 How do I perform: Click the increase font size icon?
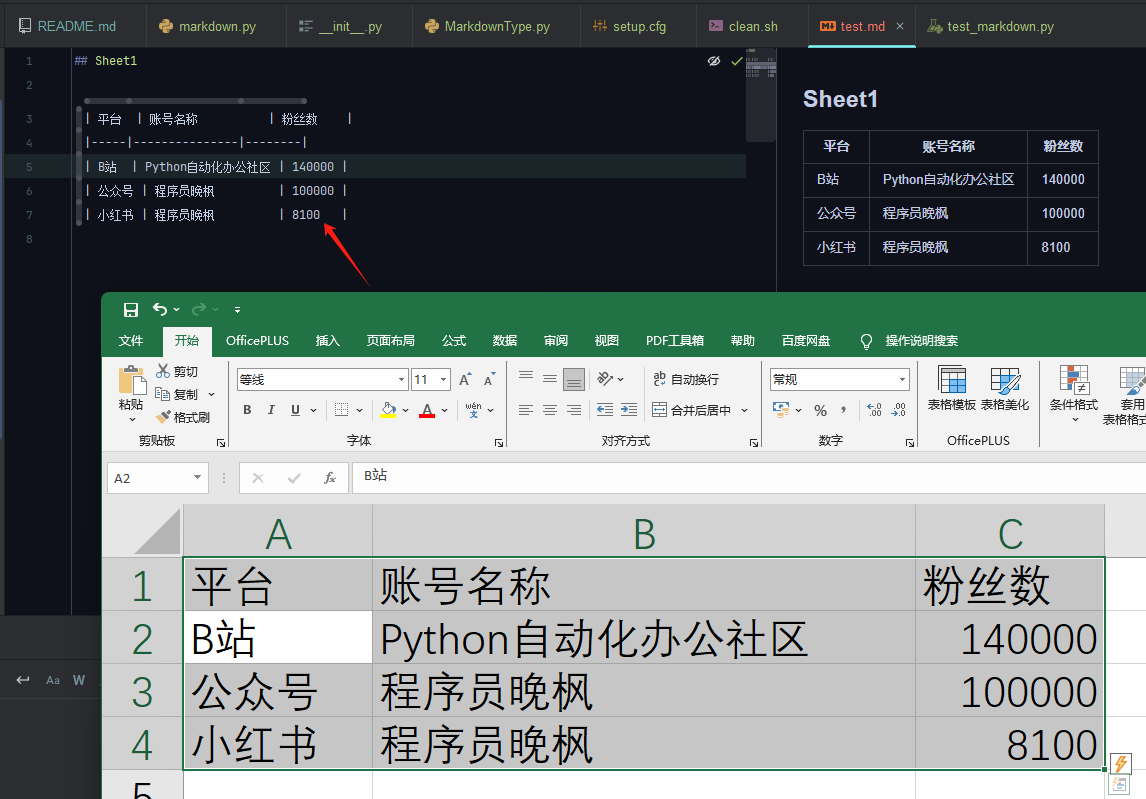point(466,379)
